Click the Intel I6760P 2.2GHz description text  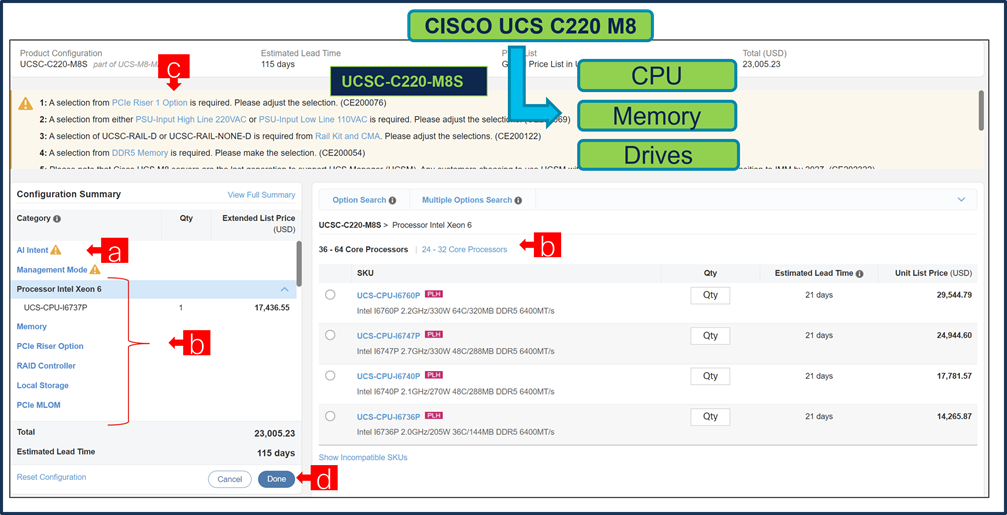455,311
